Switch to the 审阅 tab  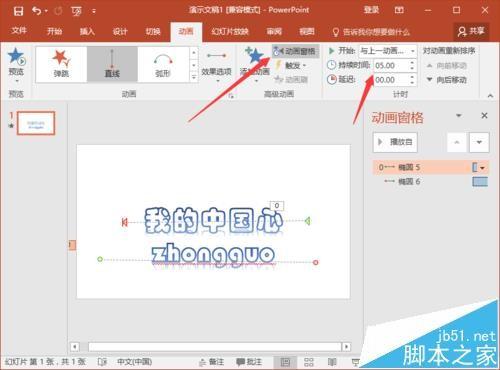tap(274, 32)
